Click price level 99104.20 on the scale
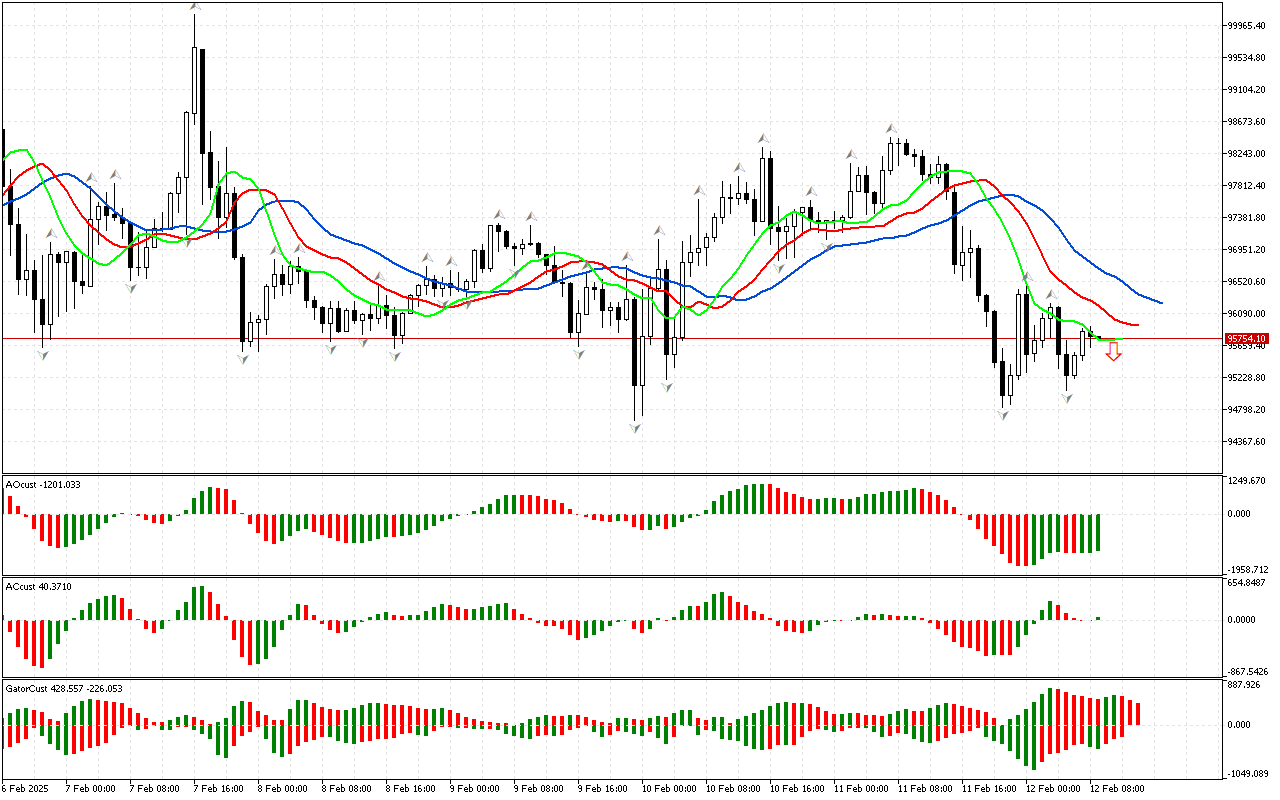 (x=1248, y=90)
